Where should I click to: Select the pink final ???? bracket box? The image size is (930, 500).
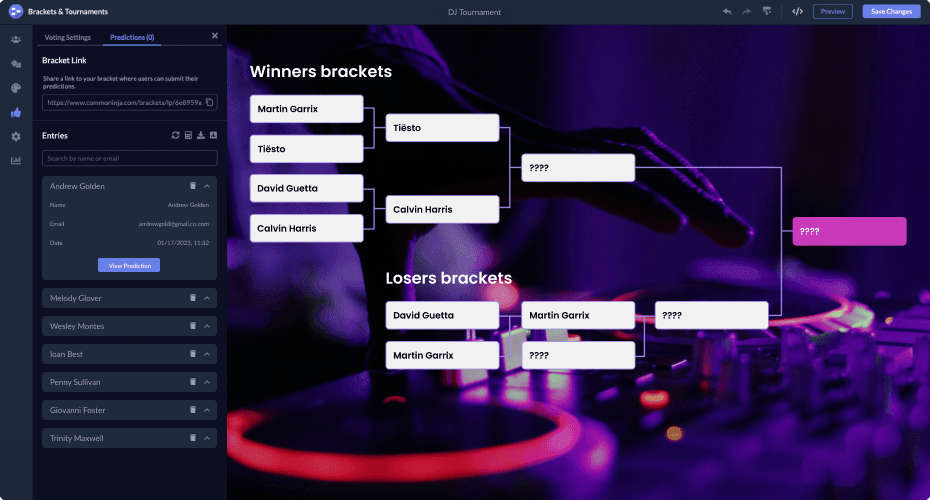849,231
